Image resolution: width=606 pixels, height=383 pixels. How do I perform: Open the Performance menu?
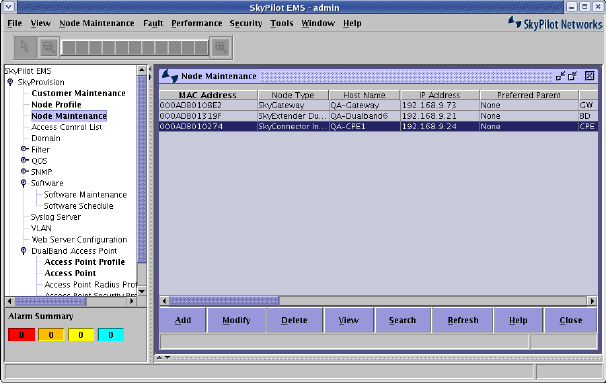[x=197, y=23]
